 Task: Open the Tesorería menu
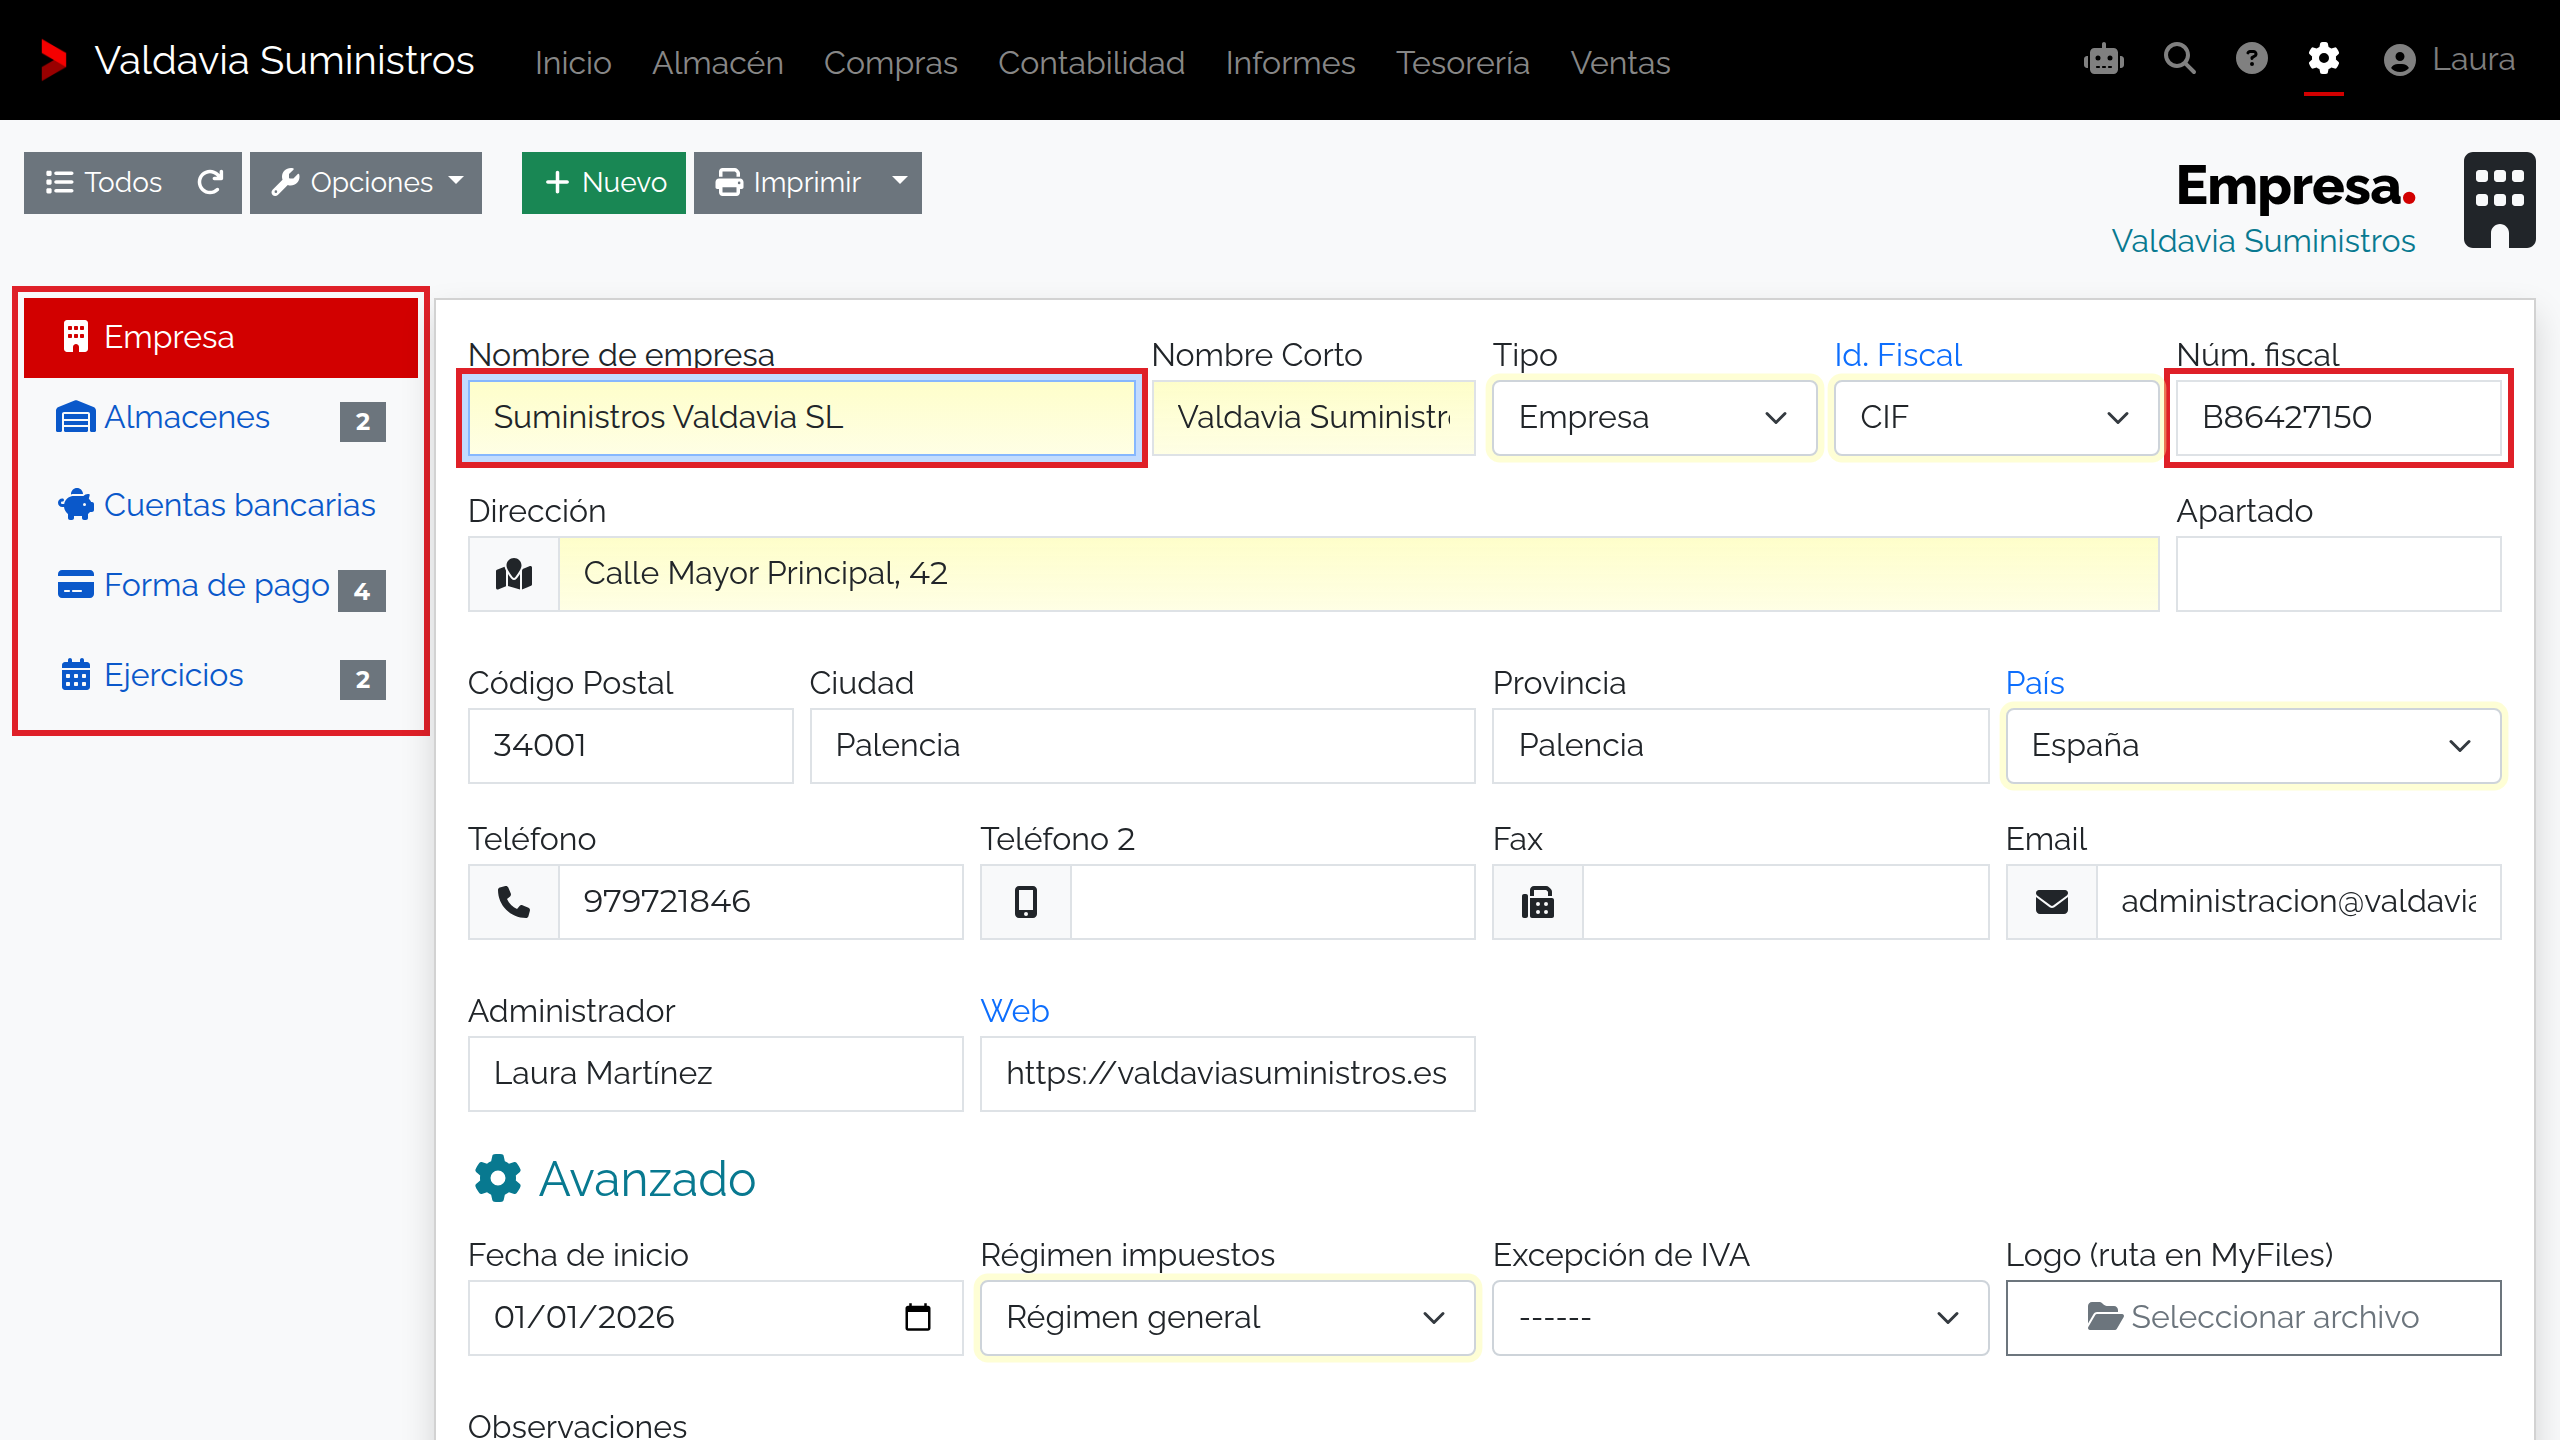[x=1463, y=62]
